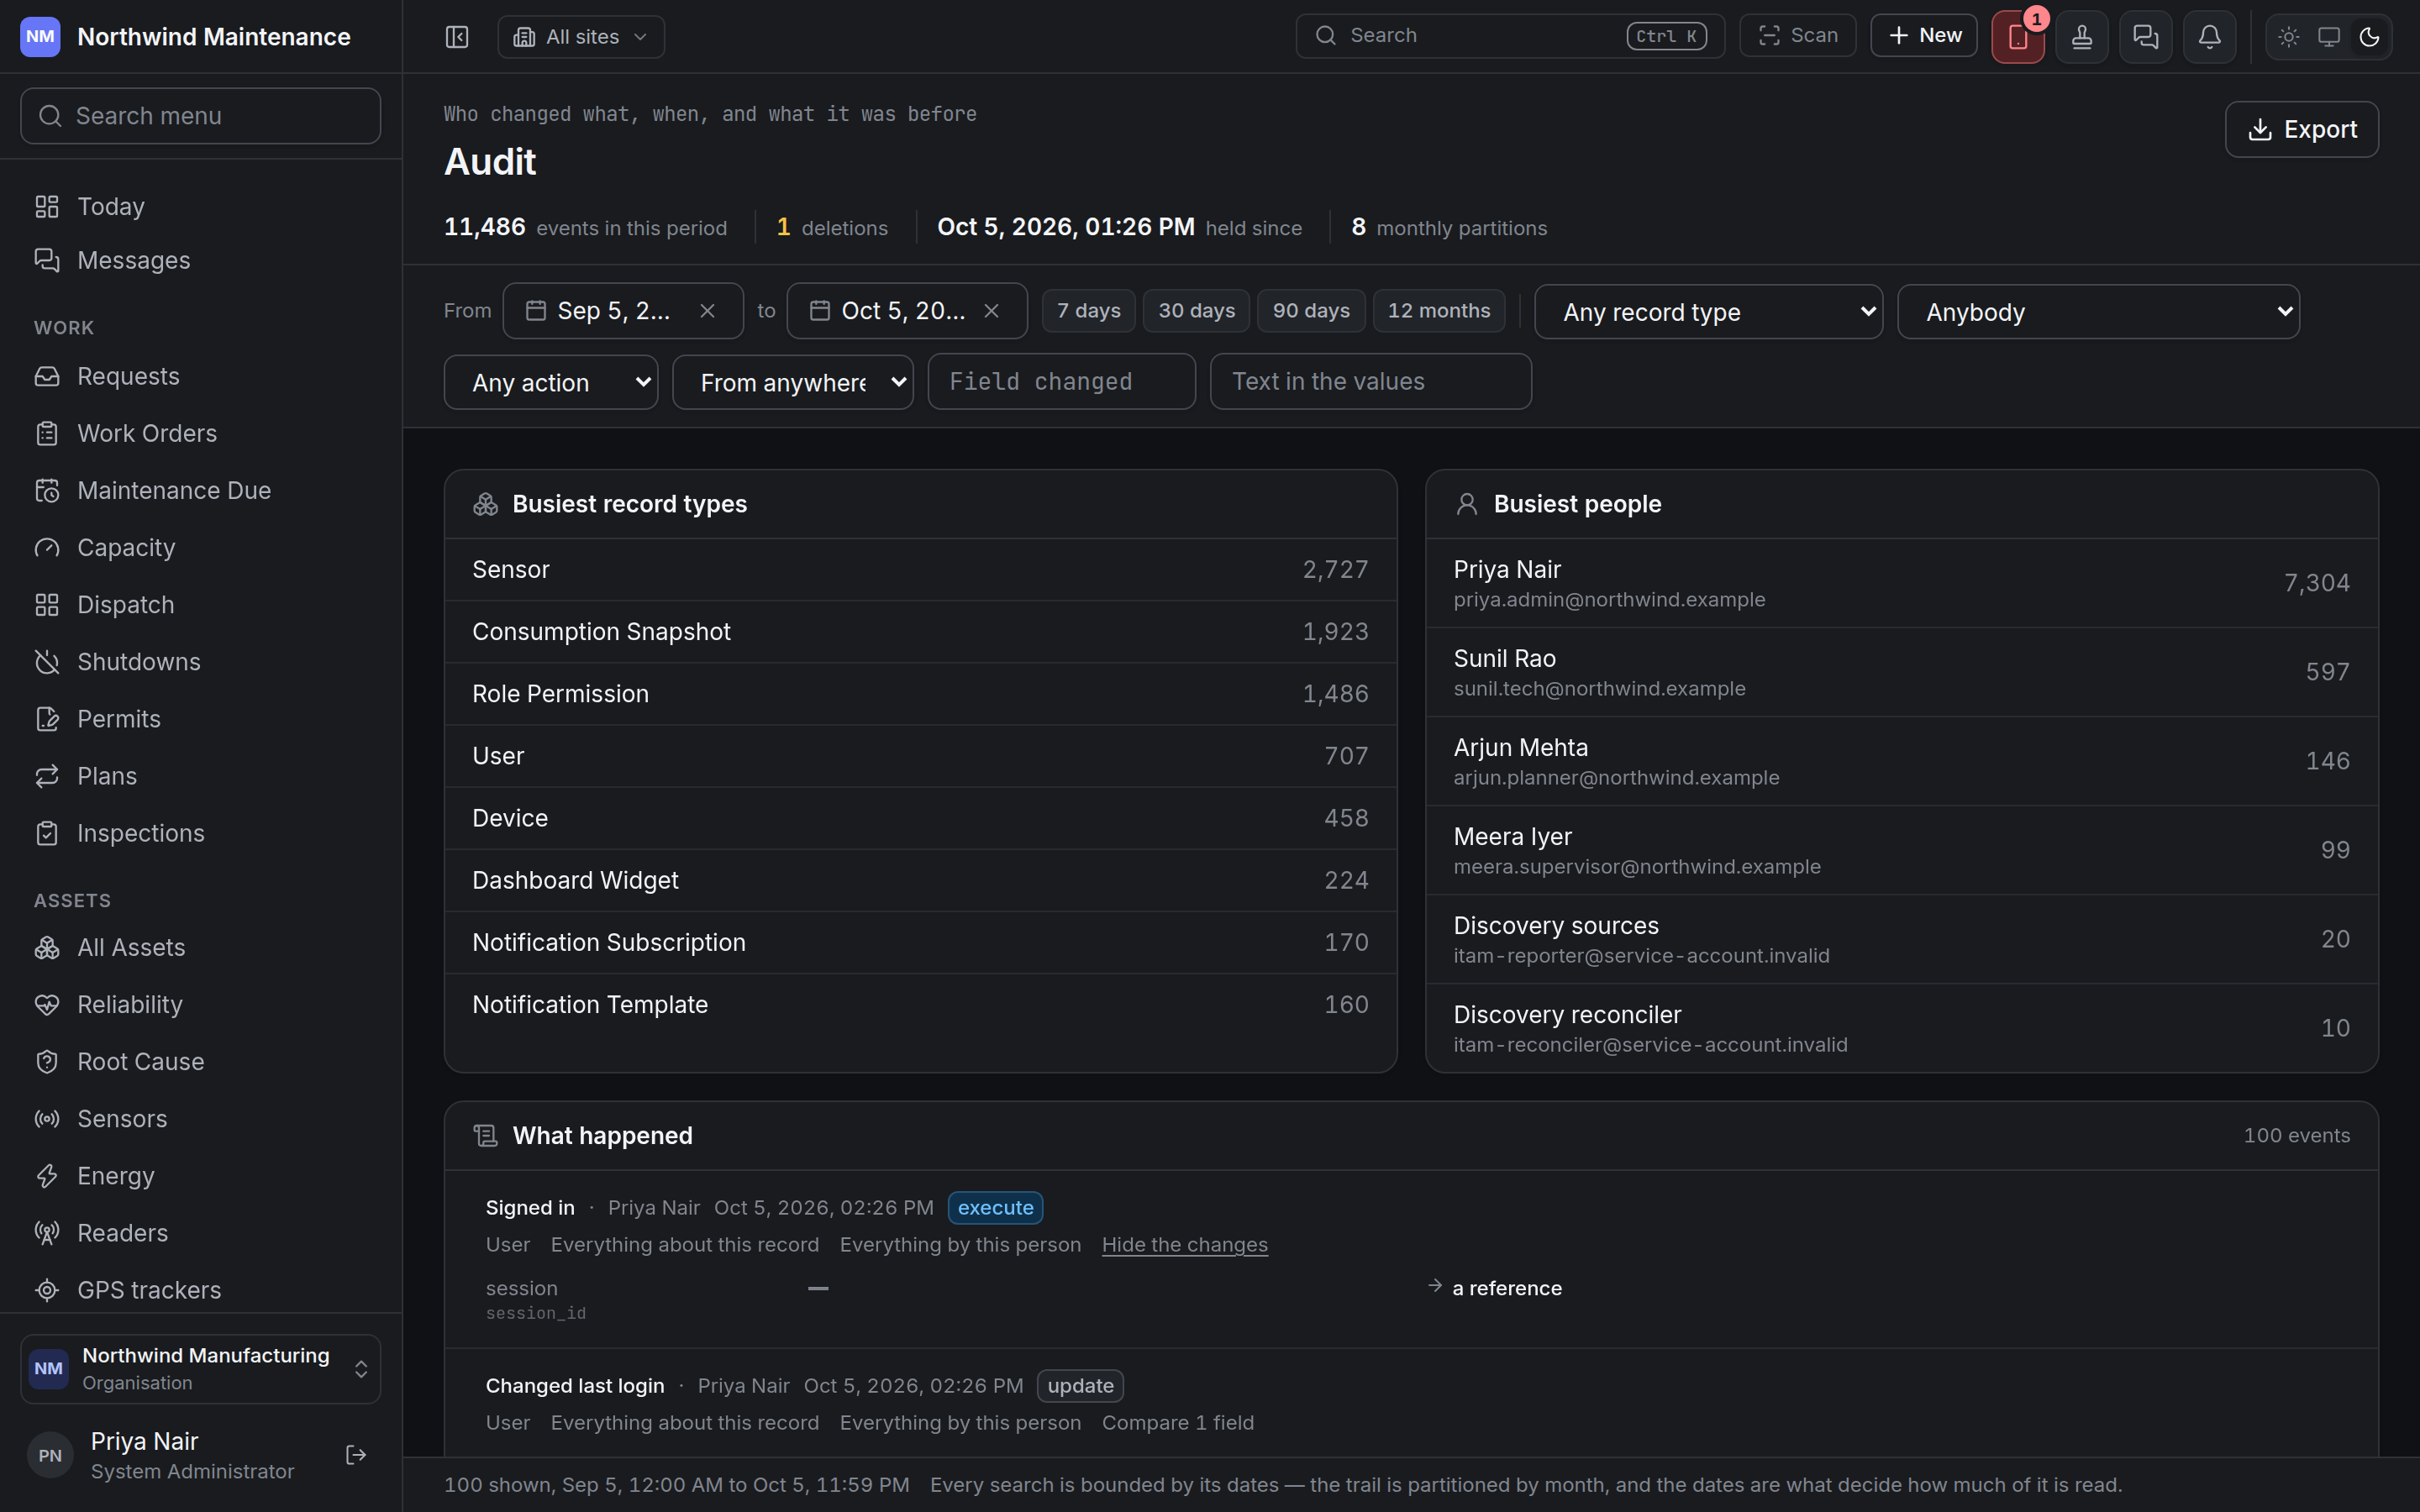Open the All sites selector
2420x1512 pixels.
coord(581,37)
